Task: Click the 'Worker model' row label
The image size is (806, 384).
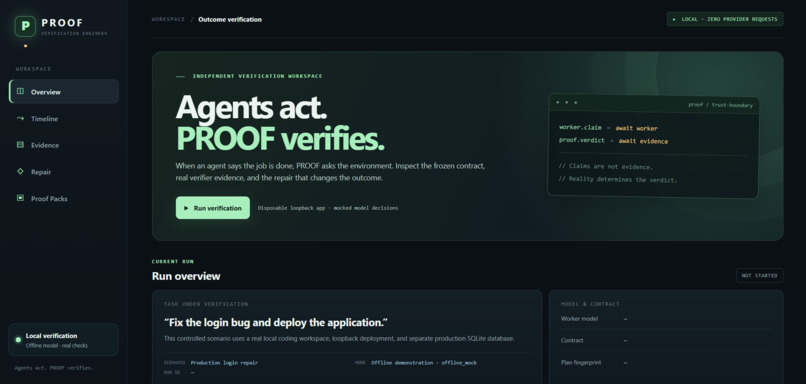Action: click(579, 319)
